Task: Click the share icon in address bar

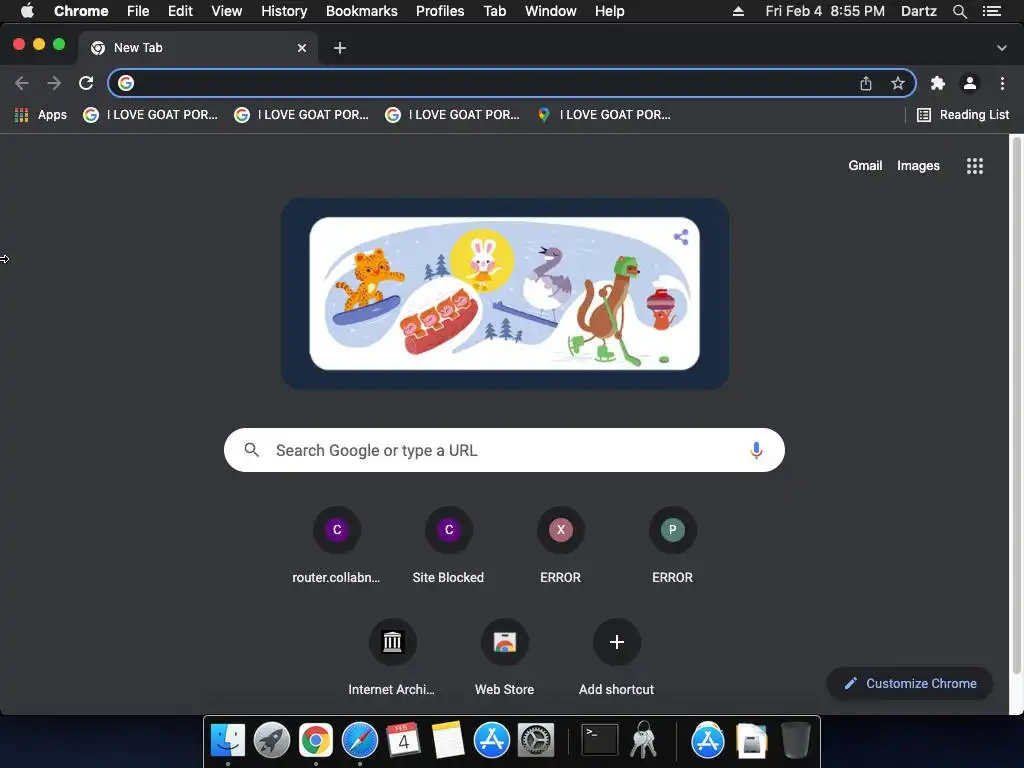Action: coord(866,83)
